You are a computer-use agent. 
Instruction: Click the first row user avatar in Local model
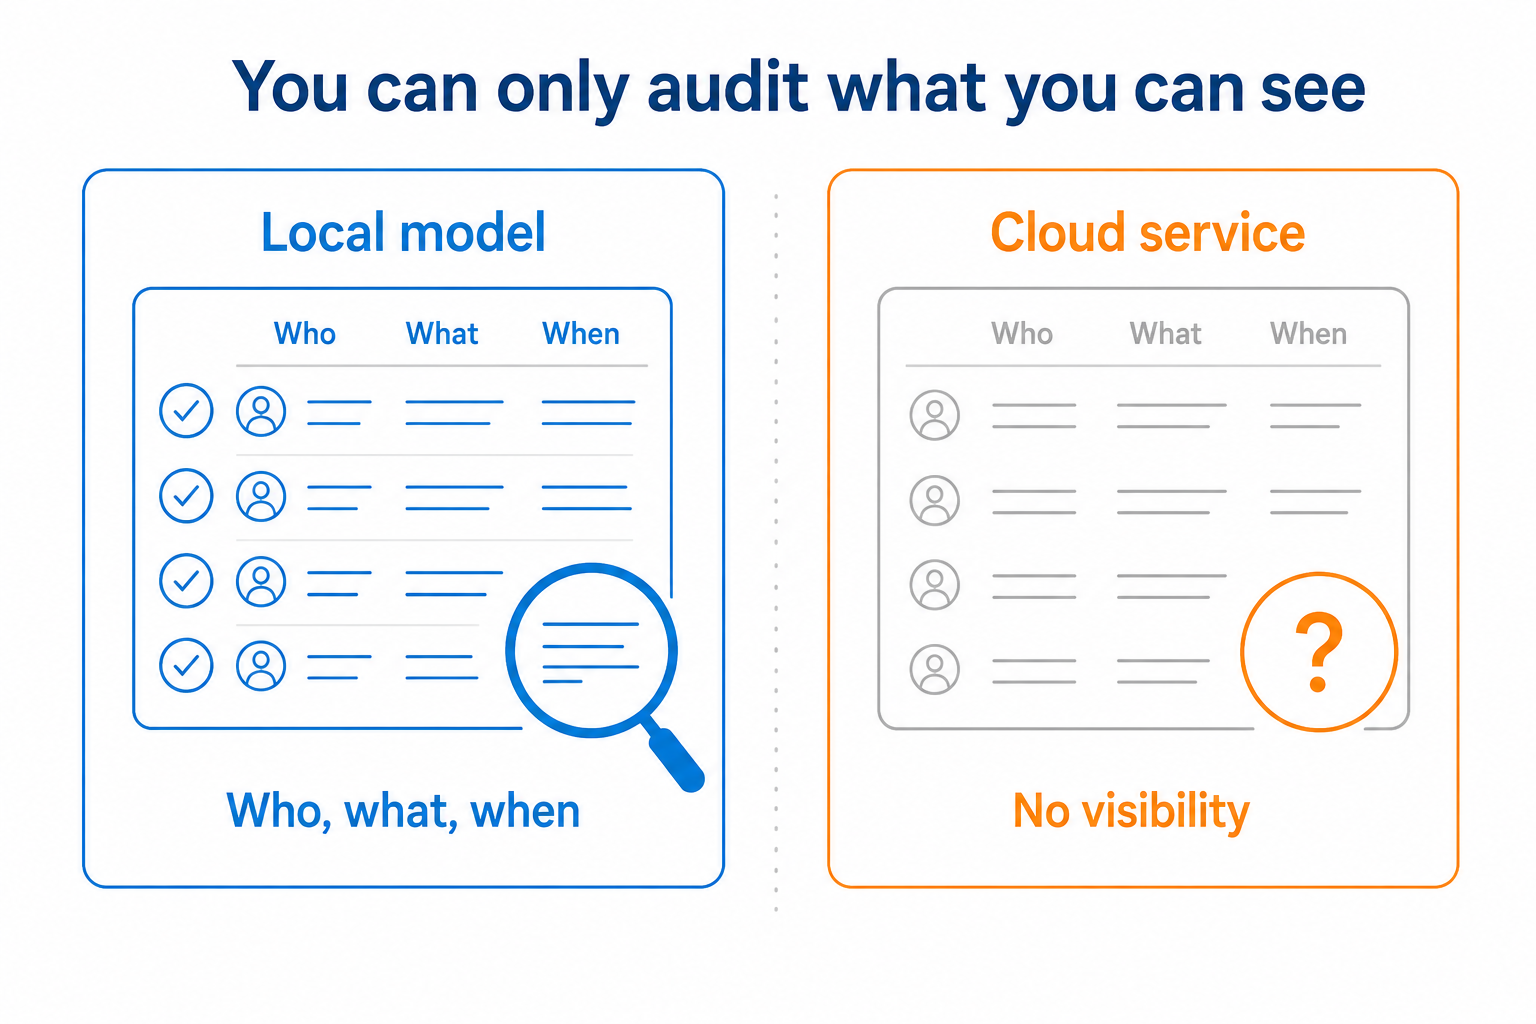click(261, 411)
